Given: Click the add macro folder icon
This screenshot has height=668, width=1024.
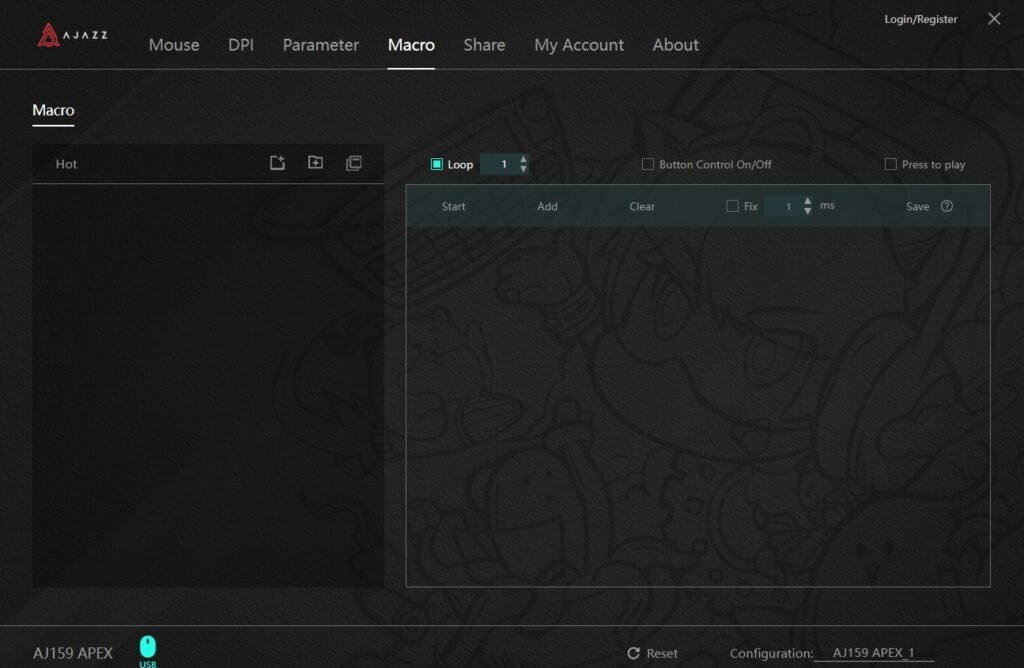Looking at the screenshot, I should coord(315,163).
